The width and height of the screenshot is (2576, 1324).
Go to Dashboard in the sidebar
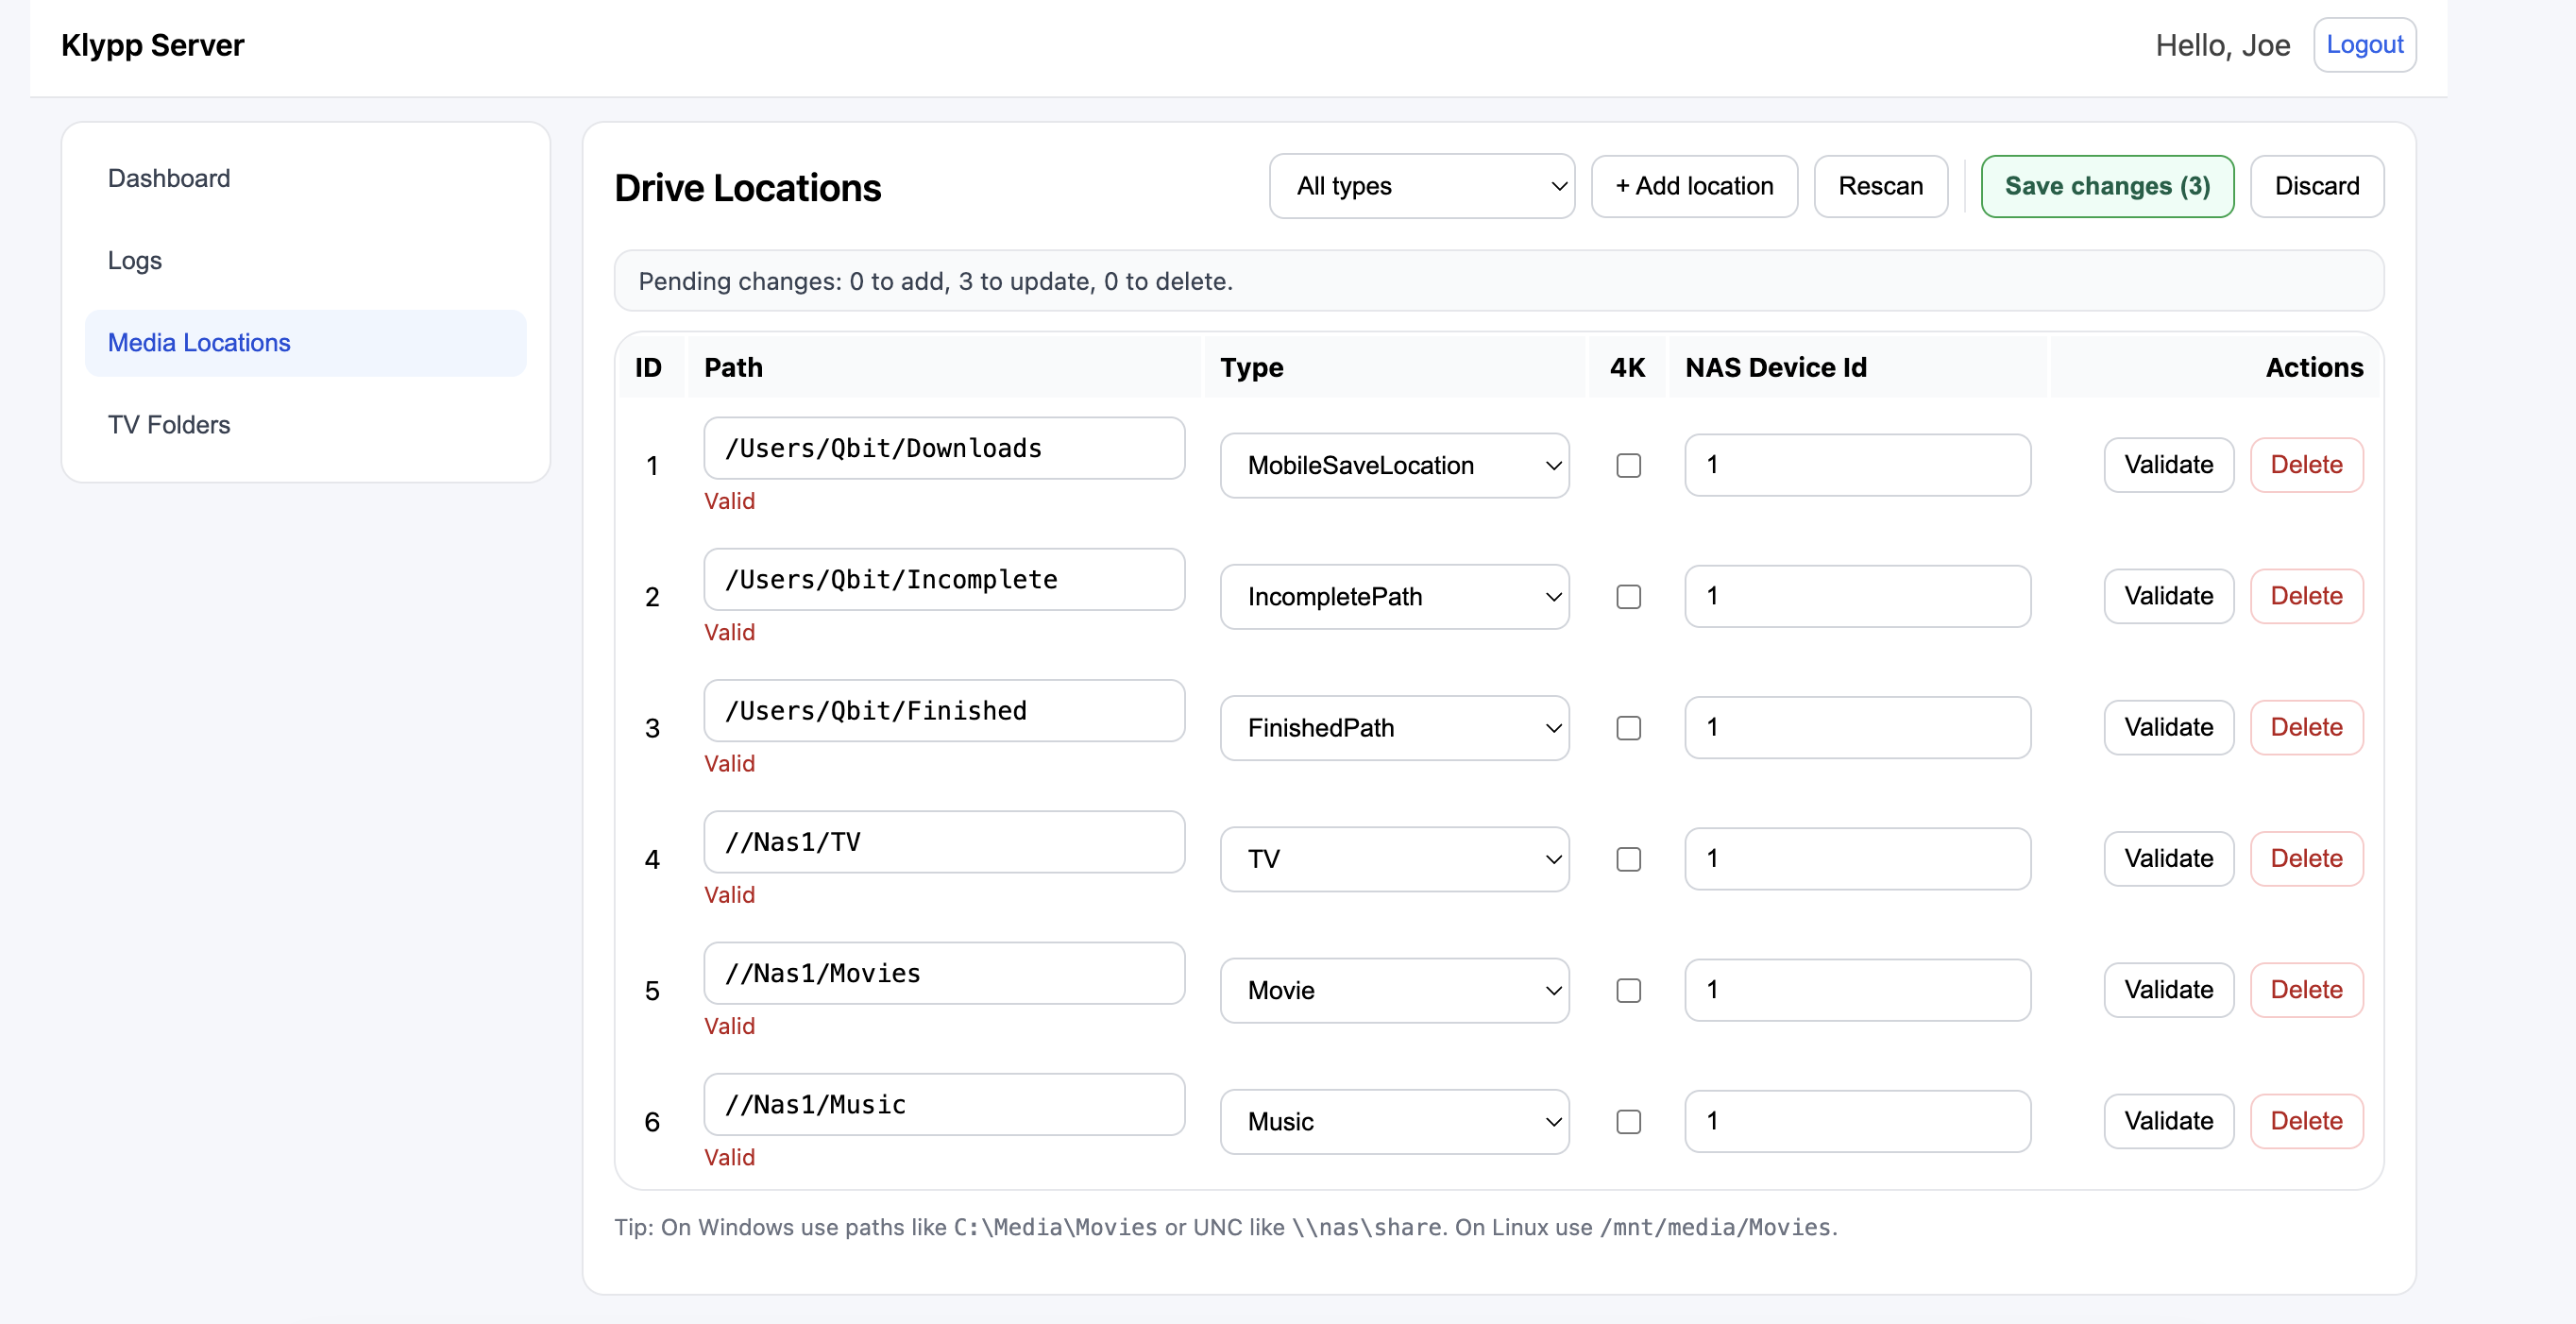[x=169, y=178]
